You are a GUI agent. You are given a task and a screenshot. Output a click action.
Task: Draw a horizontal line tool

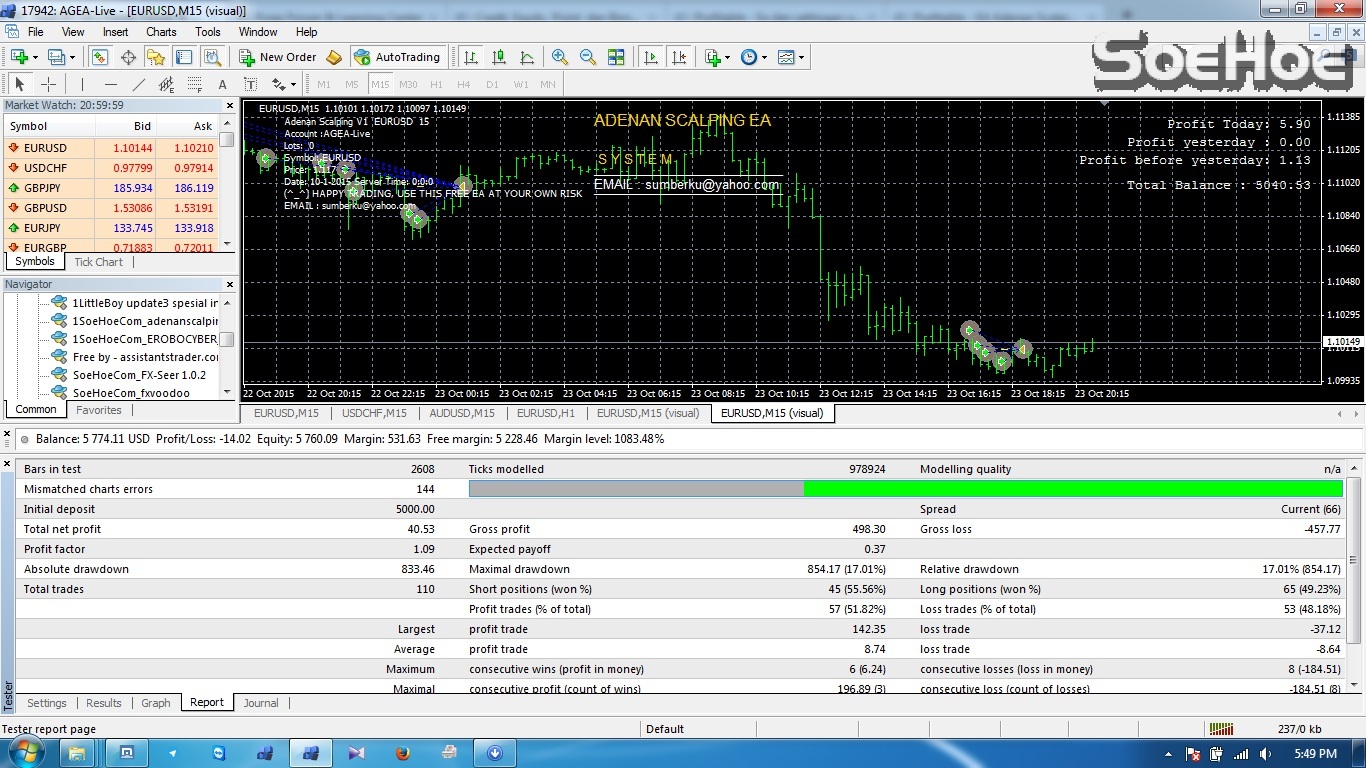110,85
